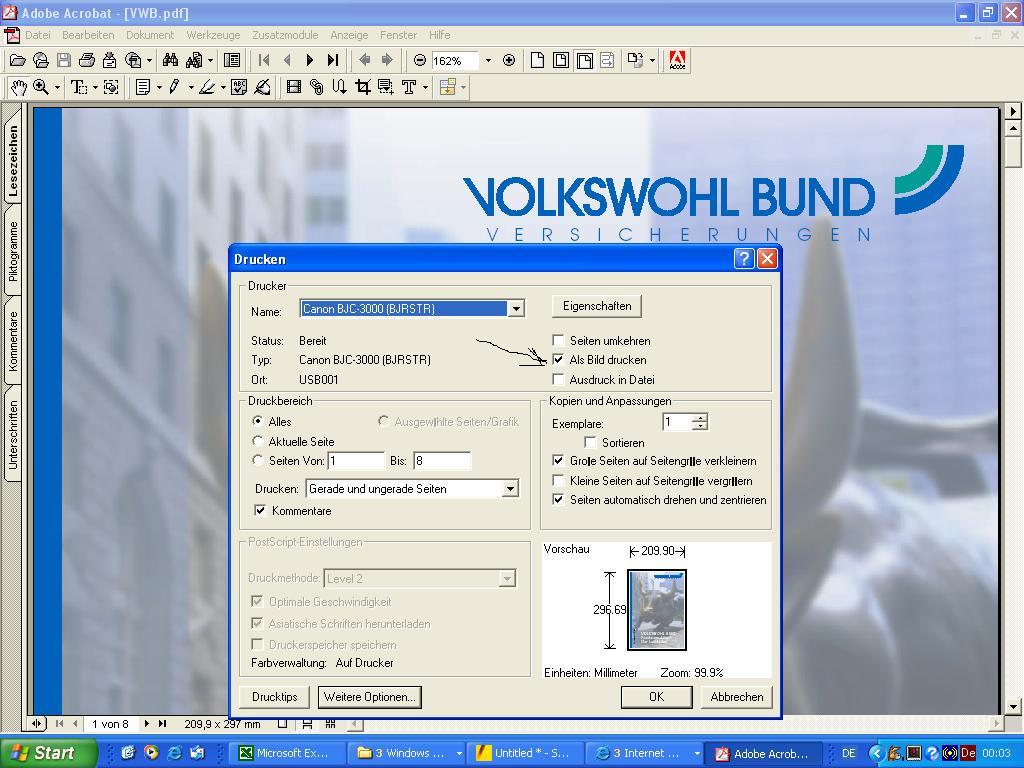1024x768 pixels.
Task: Click the Eigenschaften button
Action: coord(596,306)
